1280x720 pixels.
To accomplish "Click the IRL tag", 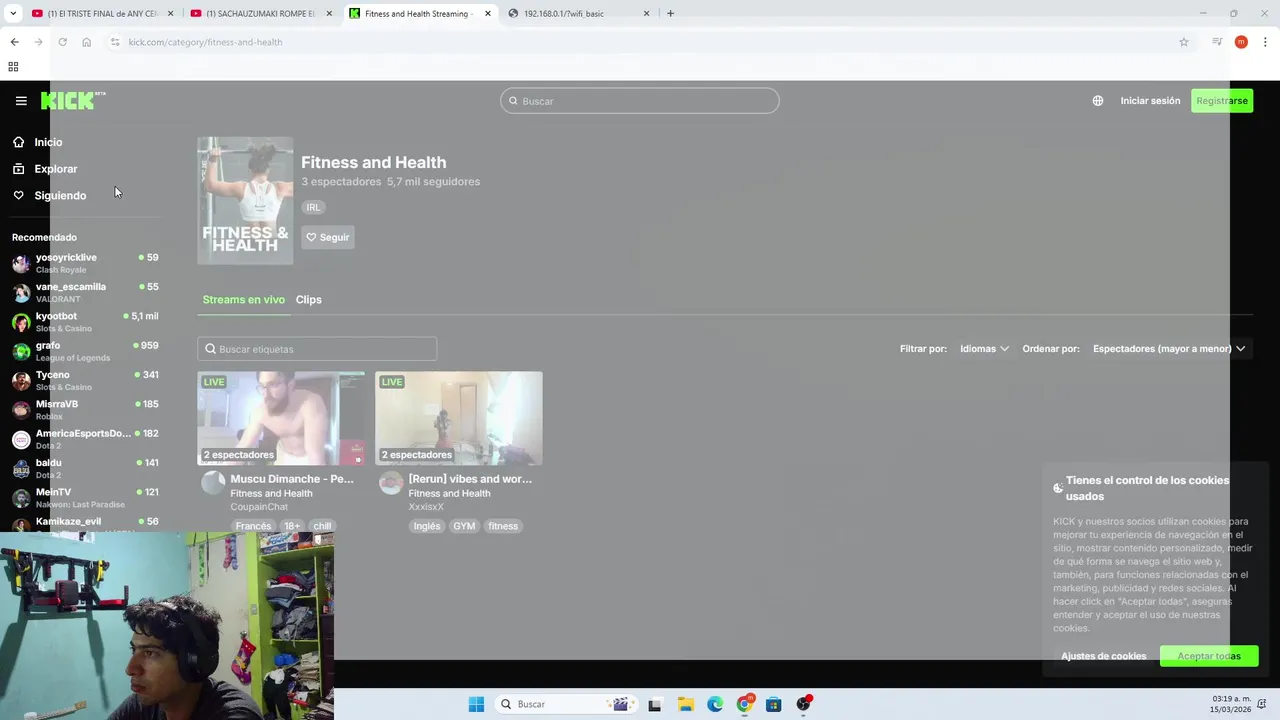I will tap(313, 208).
